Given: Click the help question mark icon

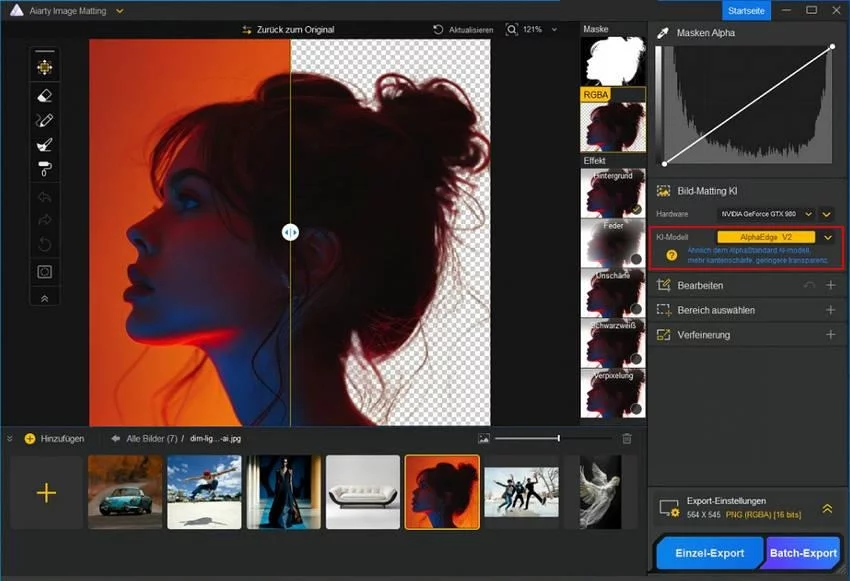Looking at the screenshot, I should point(671,256).
